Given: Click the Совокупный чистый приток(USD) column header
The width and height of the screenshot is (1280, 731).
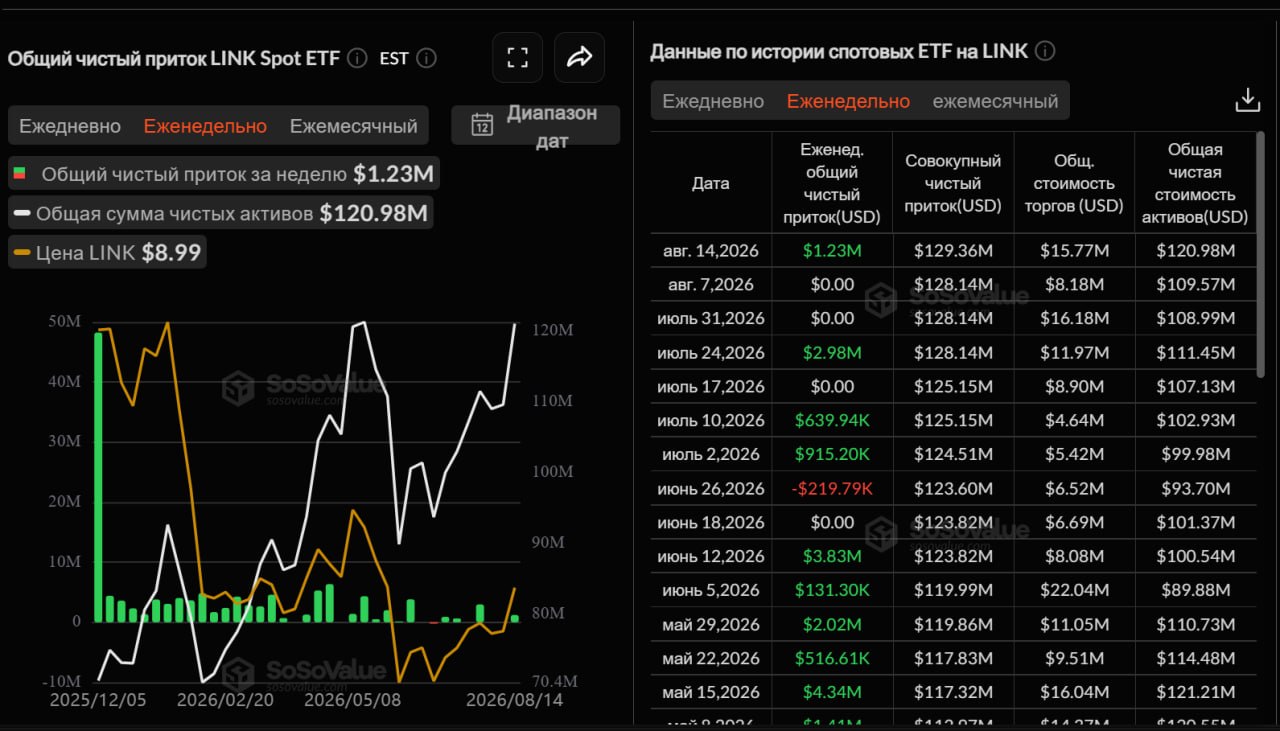Looking at the screenshot, I should pos(953,183).
